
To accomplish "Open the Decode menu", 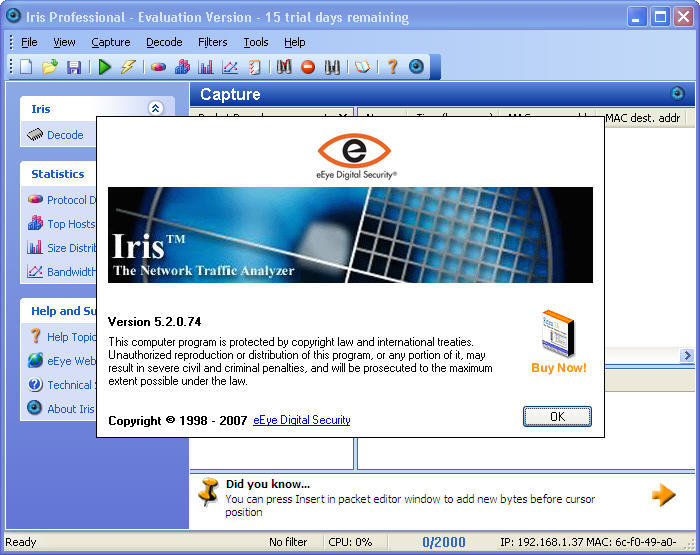I will [x=164, y=42].
